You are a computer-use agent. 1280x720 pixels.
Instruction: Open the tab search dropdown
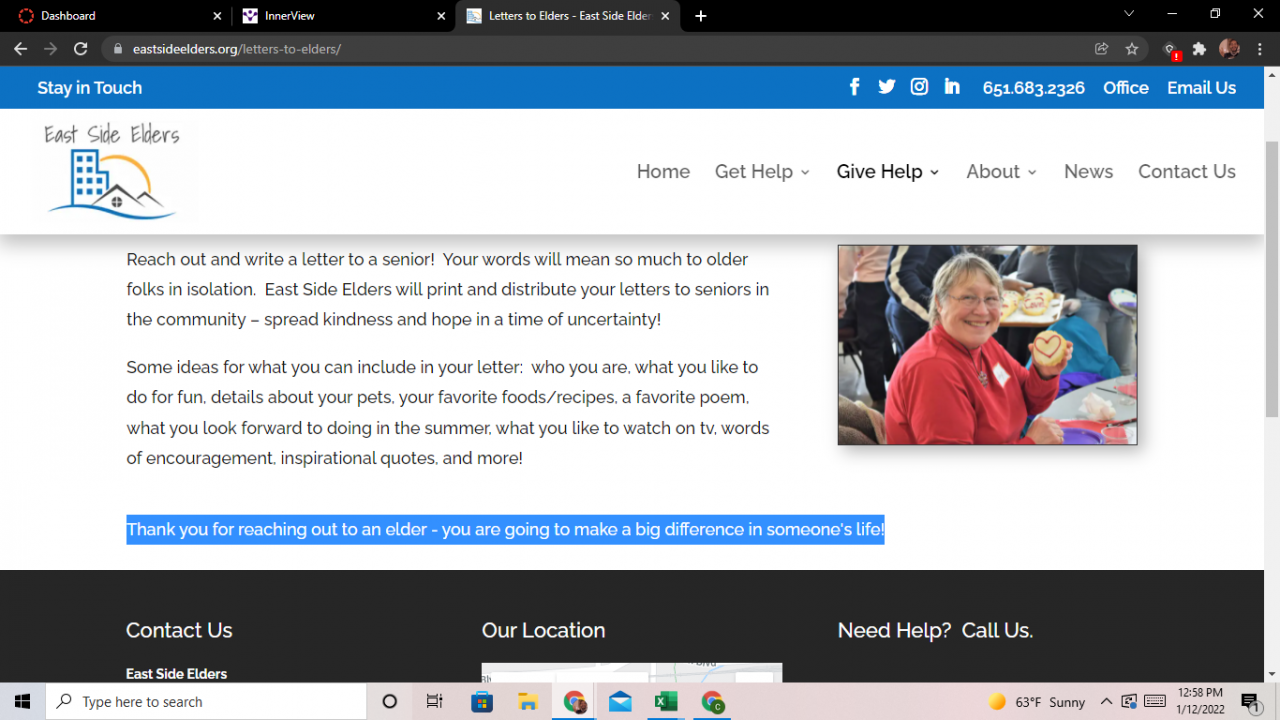click(1129, 14)
